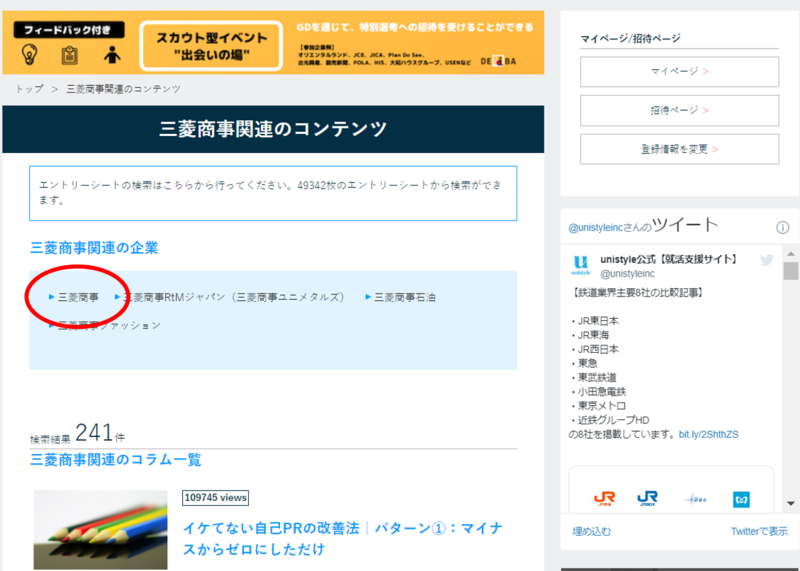Open the マイページ button
Viewport: 800px width, 571px height.
[x=679, y=72]
